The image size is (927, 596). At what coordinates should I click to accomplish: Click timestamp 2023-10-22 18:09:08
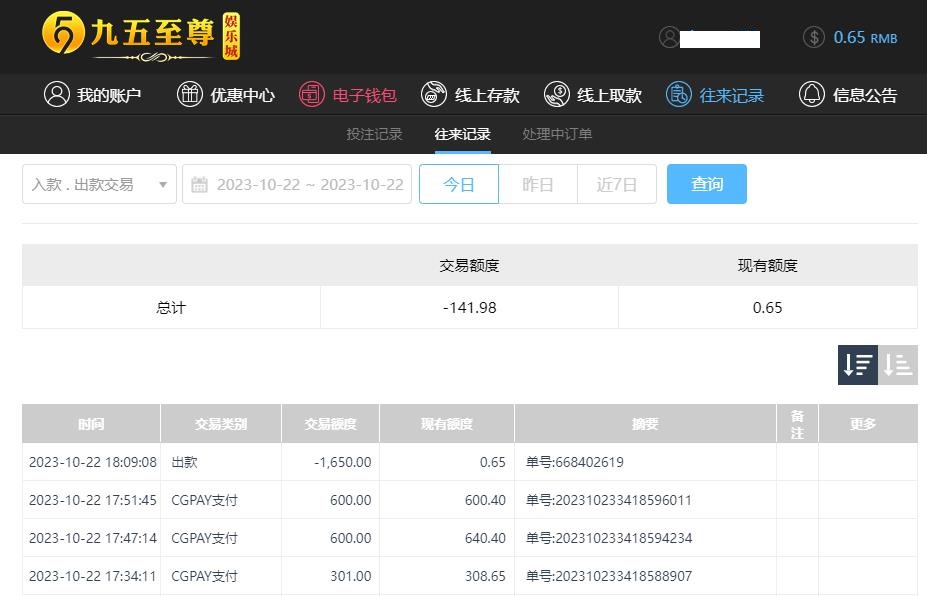(x=93, y=462)
